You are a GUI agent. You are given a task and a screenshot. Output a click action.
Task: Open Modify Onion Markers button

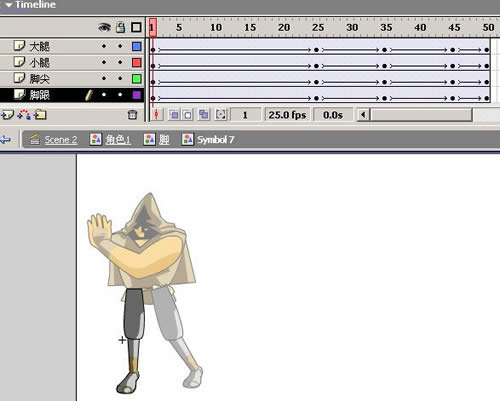[220, 115]
